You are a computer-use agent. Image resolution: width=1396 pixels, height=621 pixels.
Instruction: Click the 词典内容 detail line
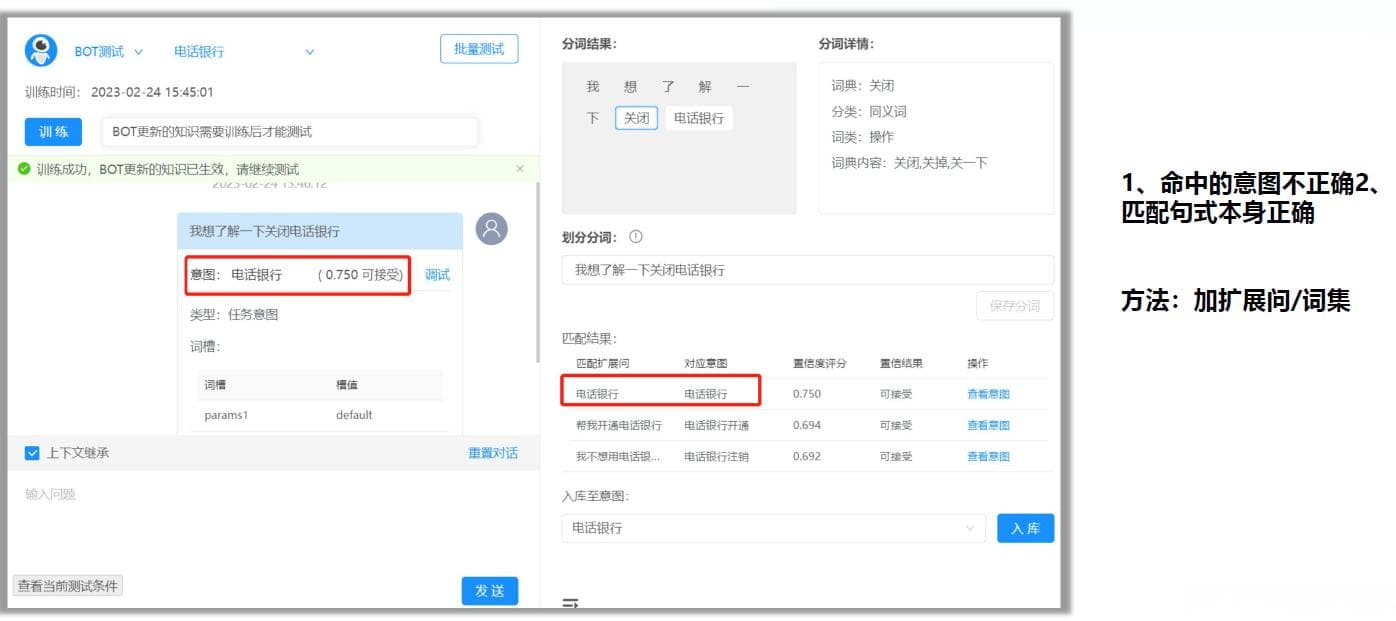910,162
